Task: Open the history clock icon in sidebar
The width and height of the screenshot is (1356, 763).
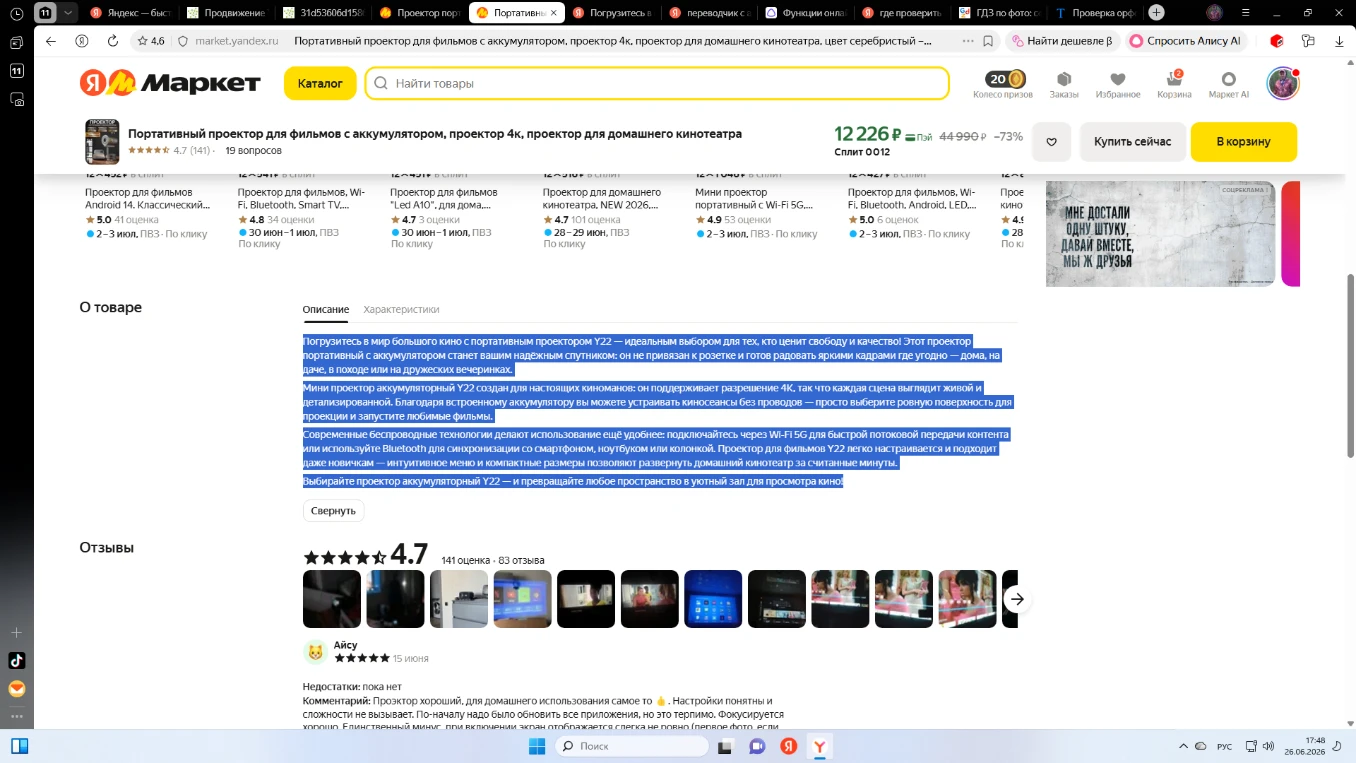Action: [x=16, y=14]
